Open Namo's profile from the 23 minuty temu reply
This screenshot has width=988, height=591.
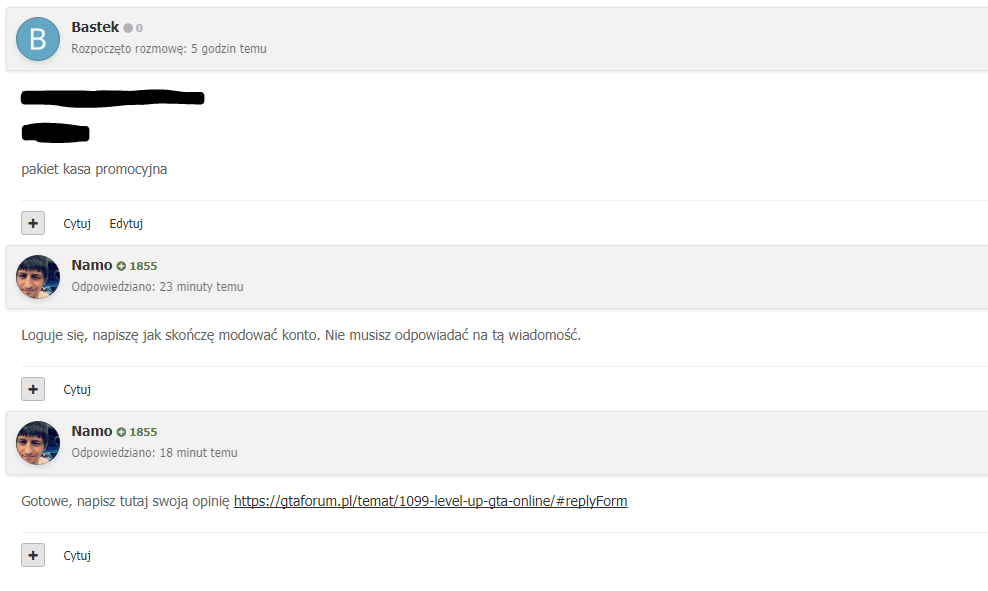point(92,265)
